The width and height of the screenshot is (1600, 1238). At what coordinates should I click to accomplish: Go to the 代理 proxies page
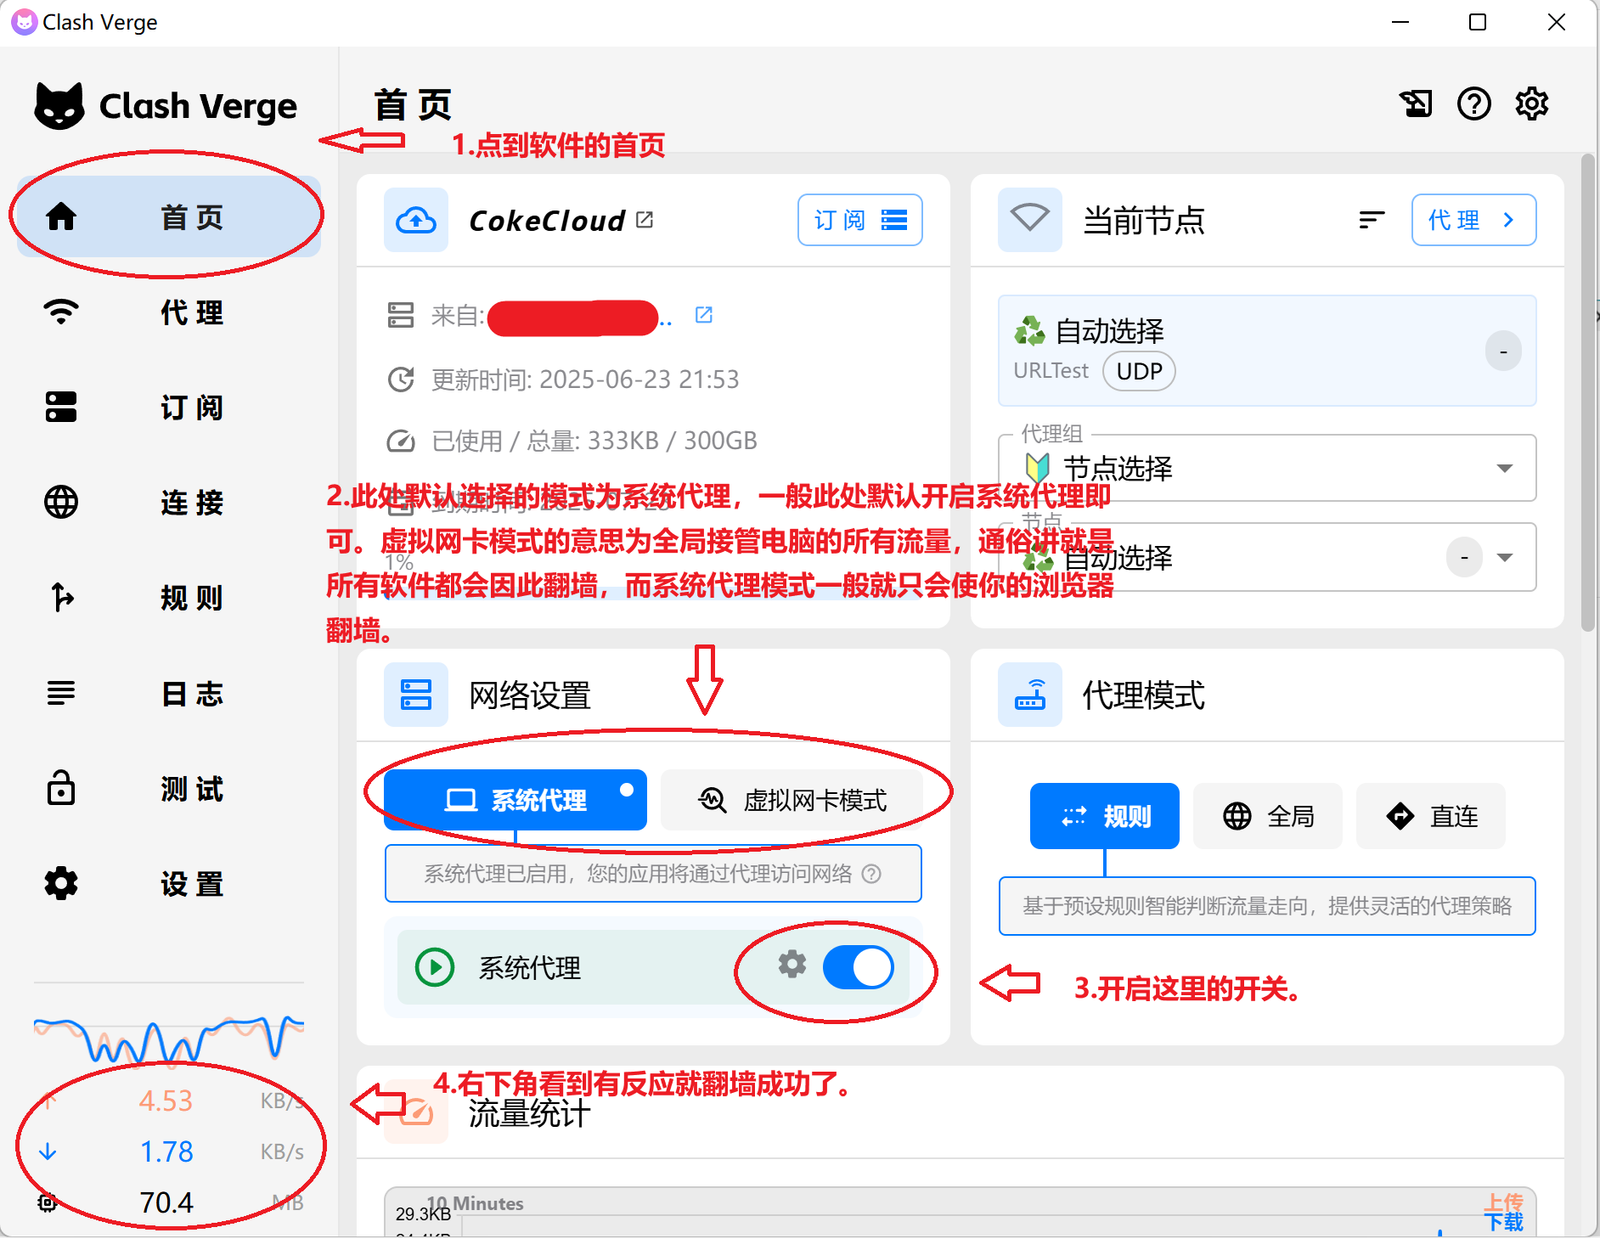pyautogui.click(x=169, y=312)
